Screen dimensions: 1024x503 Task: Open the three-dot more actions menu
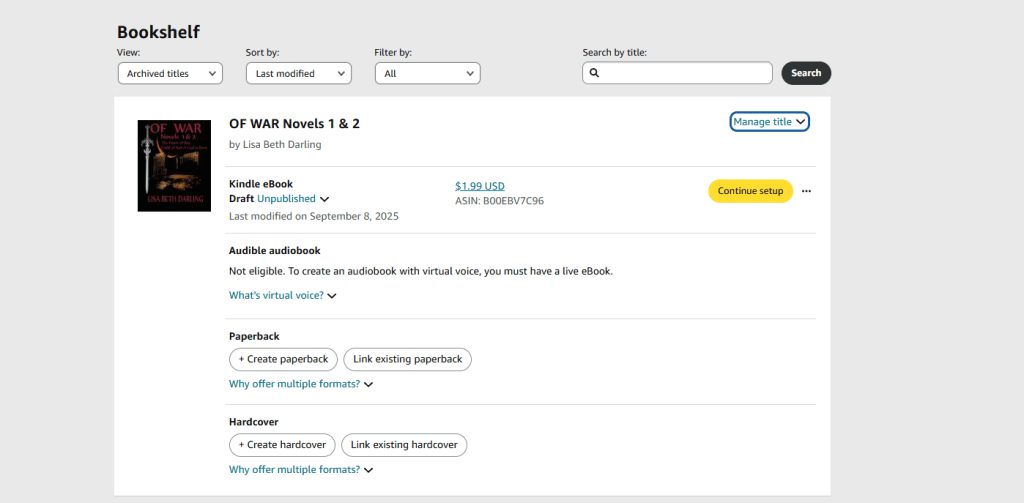[806, 191]
